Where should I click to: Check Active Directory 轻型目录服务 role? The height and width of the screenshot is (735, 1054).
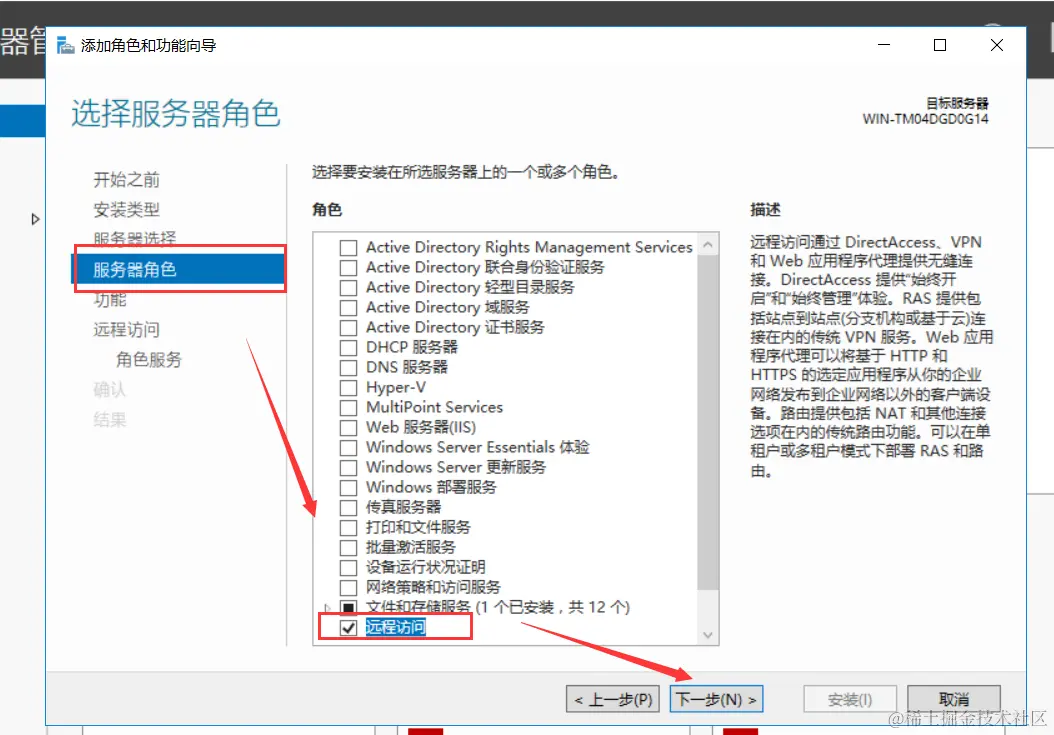point(348,288)
